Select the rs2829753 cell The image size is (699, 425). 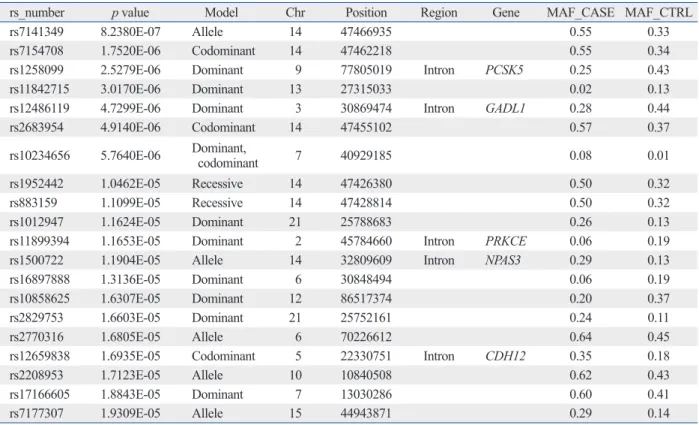click(37, 318)
